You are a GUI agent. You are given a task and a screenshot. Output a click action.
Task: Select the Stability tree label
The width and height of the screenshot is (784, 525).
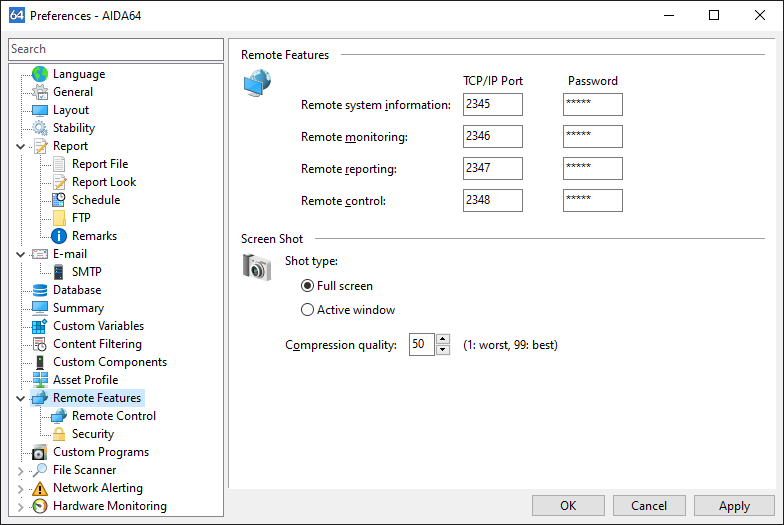(74, 128)
